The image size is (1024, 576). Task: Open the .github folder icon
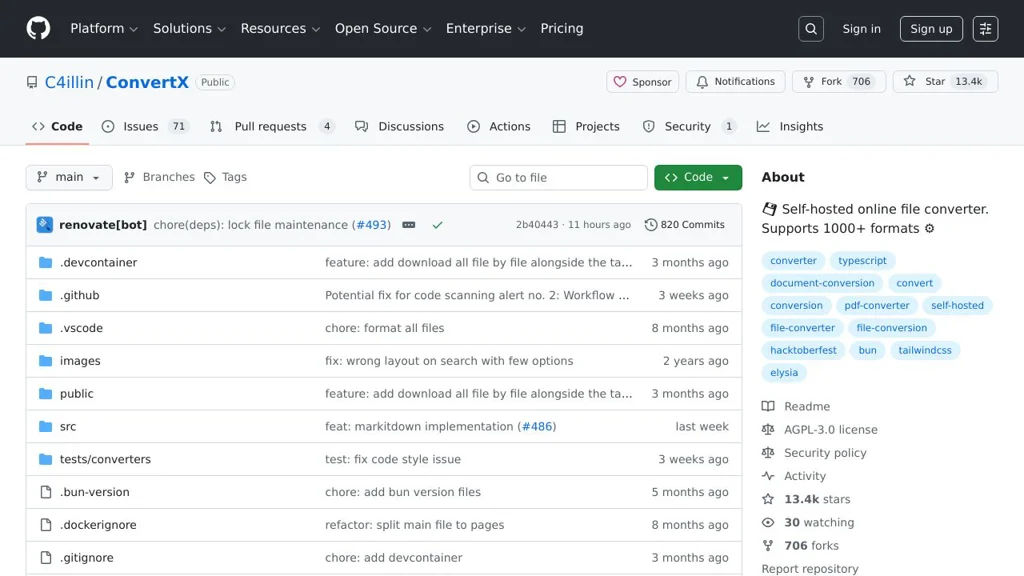pos(44,294)
